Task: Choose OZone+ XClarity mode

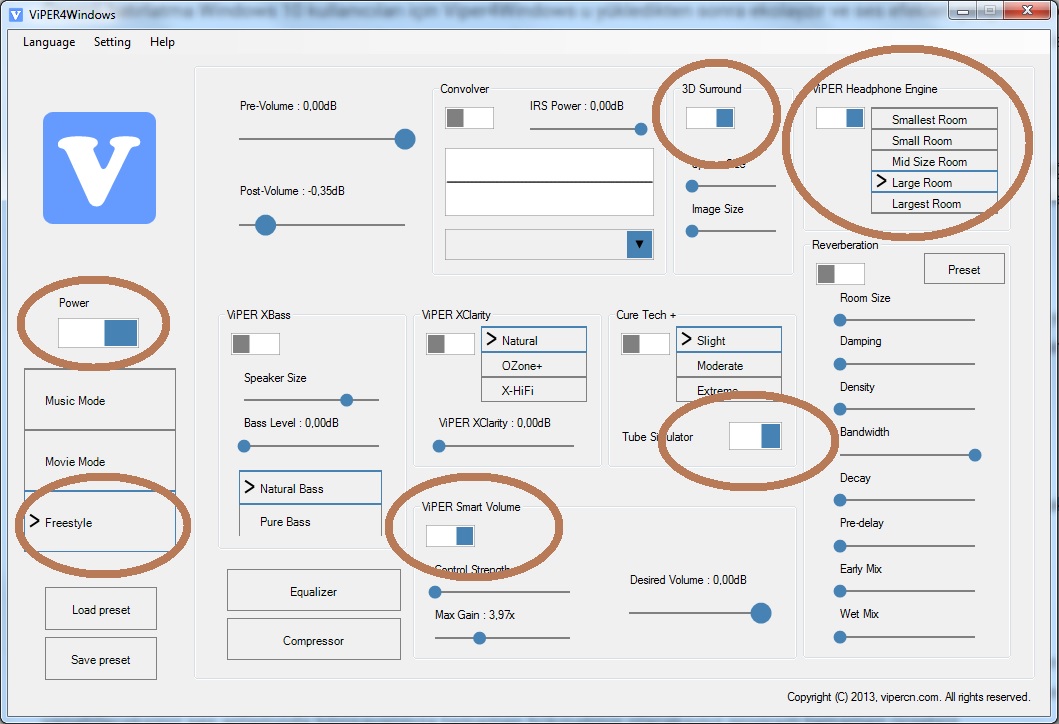Action: pyautogui.click(x=534, y=365)
